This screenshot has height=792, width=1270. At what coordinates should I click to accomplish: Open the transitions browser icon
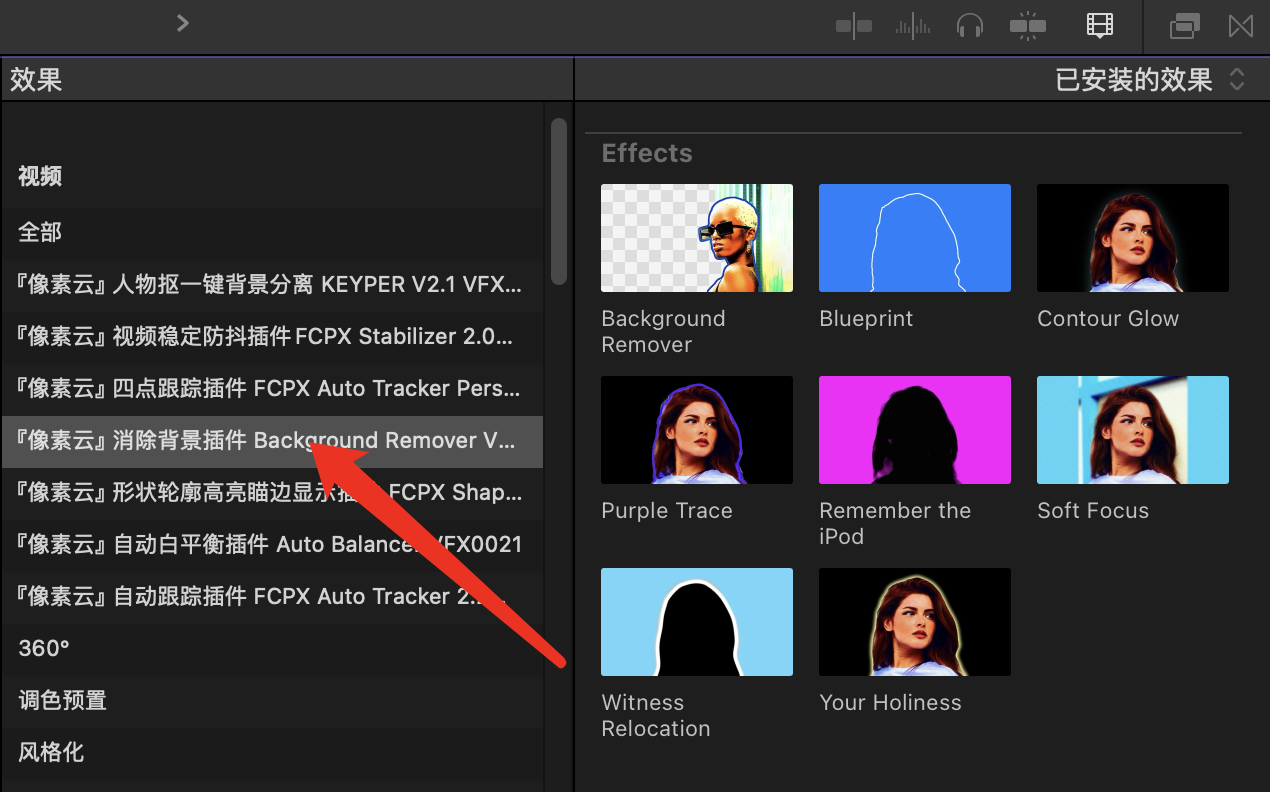point(1241,26)
